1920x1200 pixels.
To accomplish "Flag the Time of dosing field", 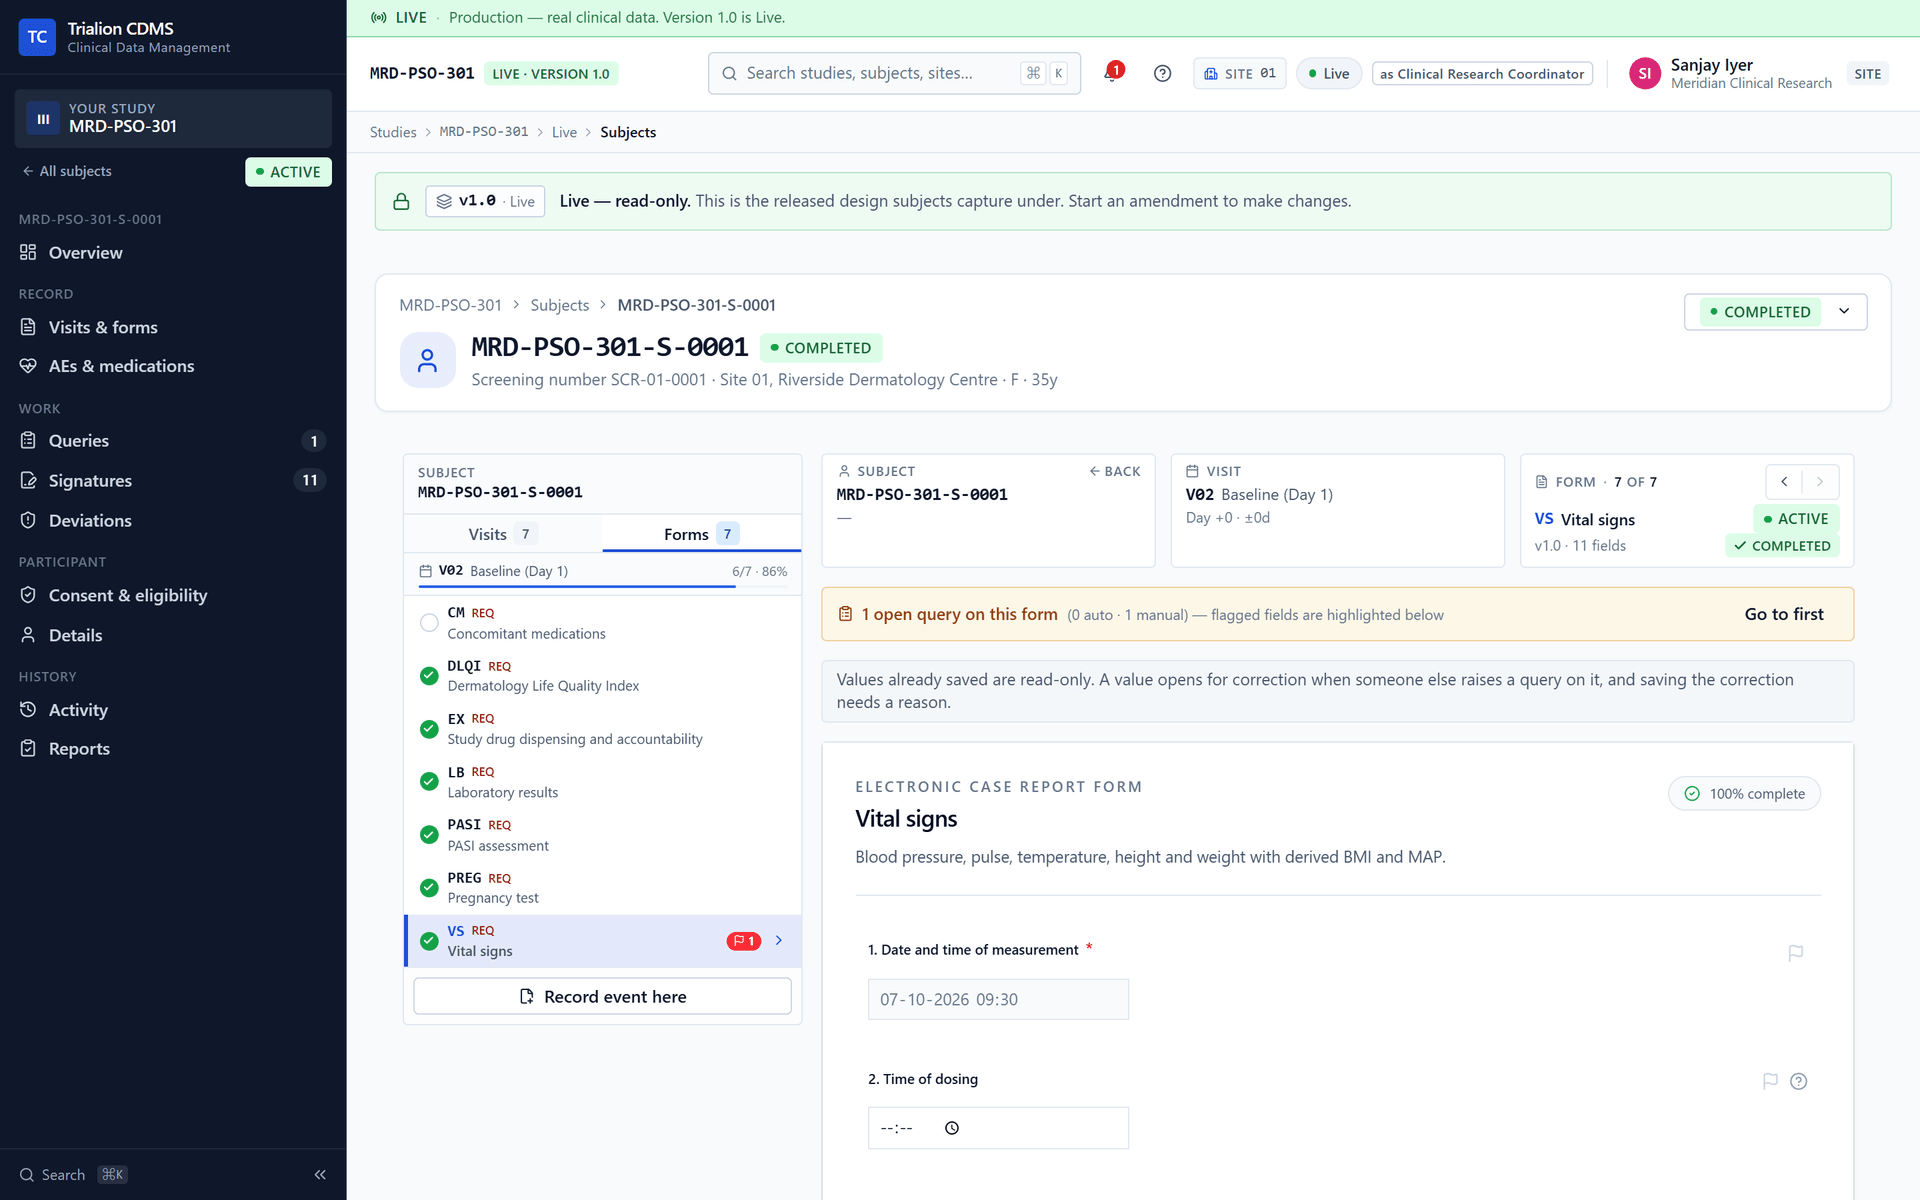I will pos(1770,1081).
